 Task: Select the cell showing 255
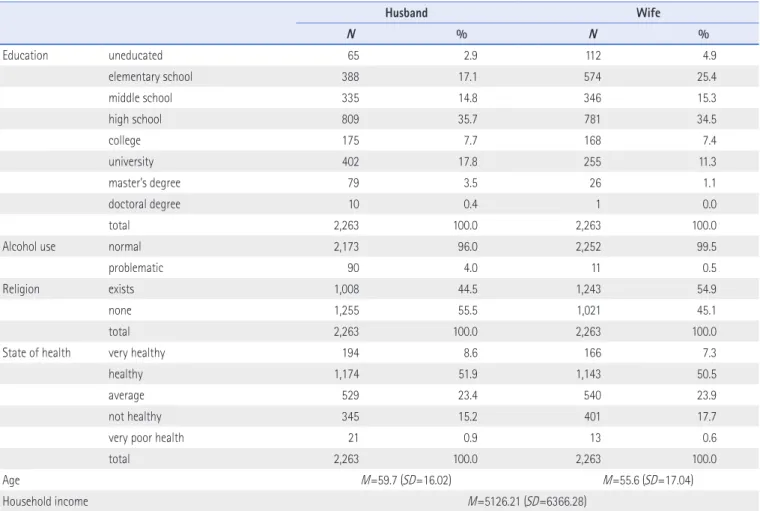[592, 162]
